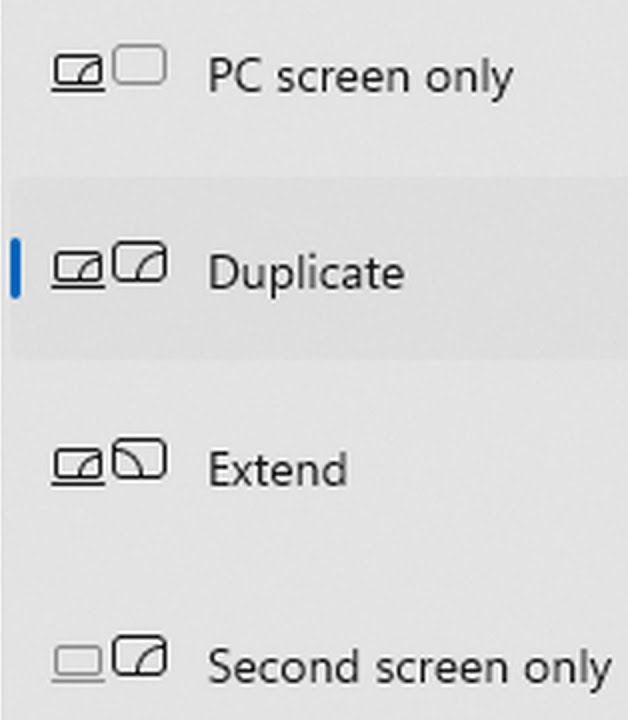
Task: Click the laptop icon in the Extend row
Action: click(x=78, y=467)
